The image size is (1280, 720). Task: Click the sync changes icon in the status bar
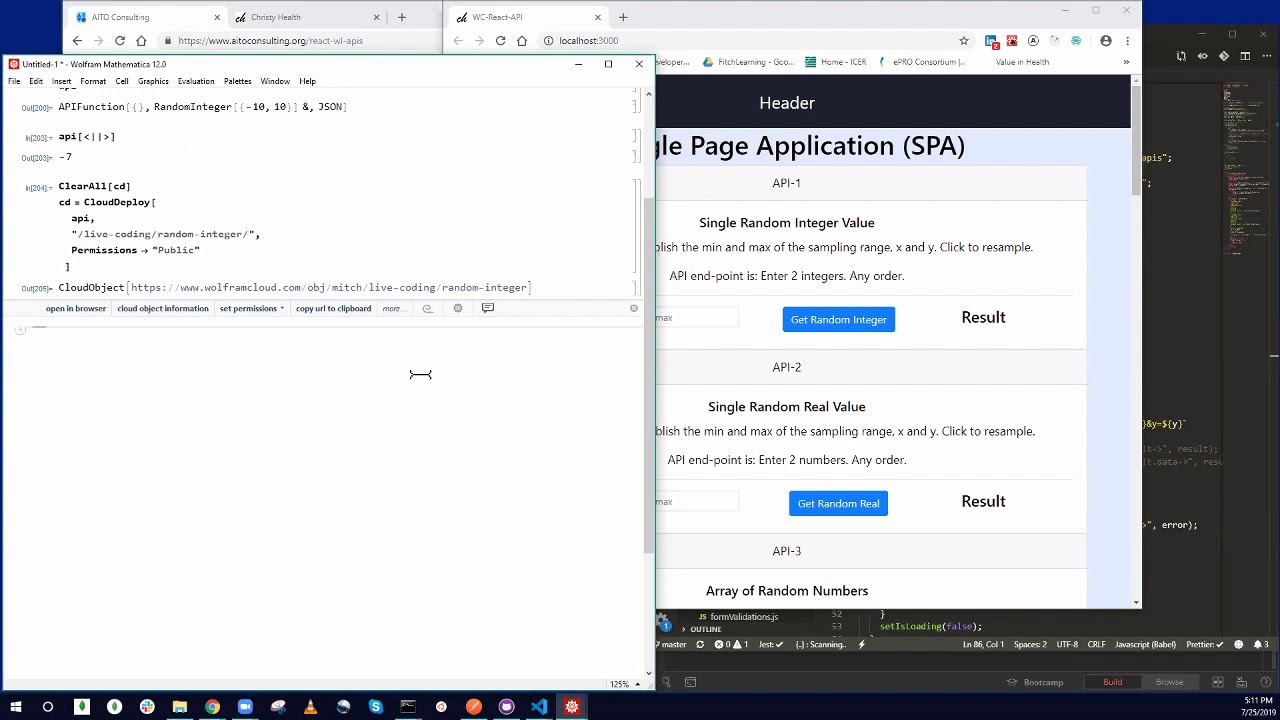pos(700,645)
